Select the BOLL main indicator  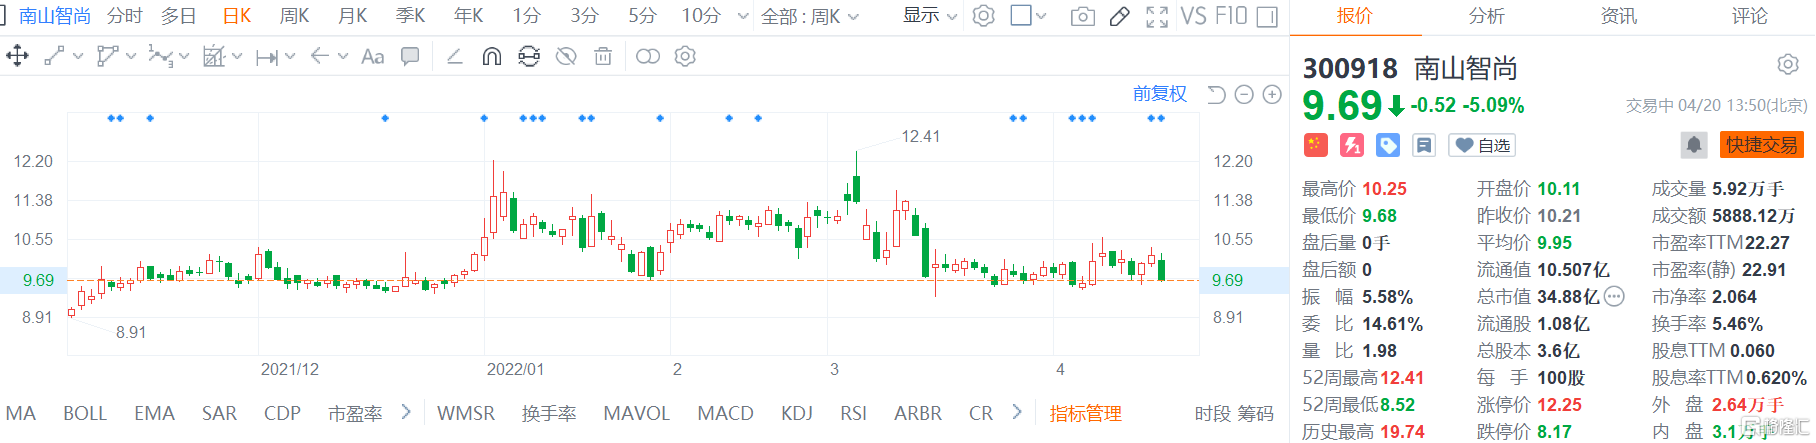[85, 413]
